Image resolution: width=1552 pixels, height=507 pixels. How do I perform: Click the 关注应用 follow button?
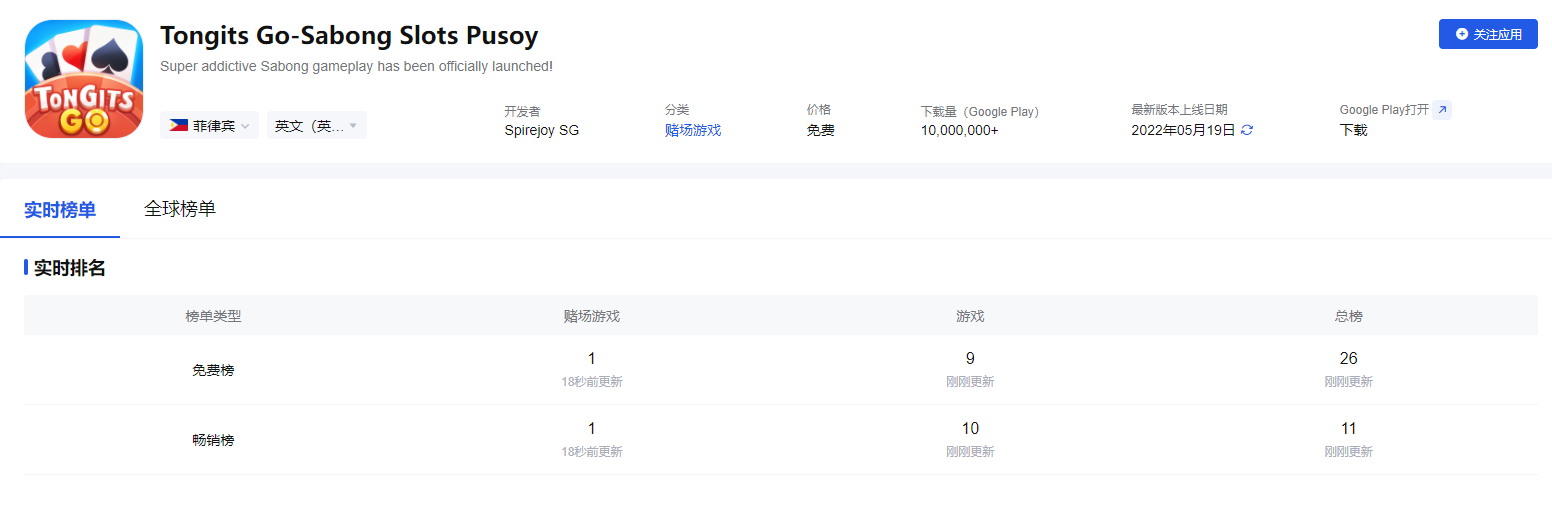1488,34
